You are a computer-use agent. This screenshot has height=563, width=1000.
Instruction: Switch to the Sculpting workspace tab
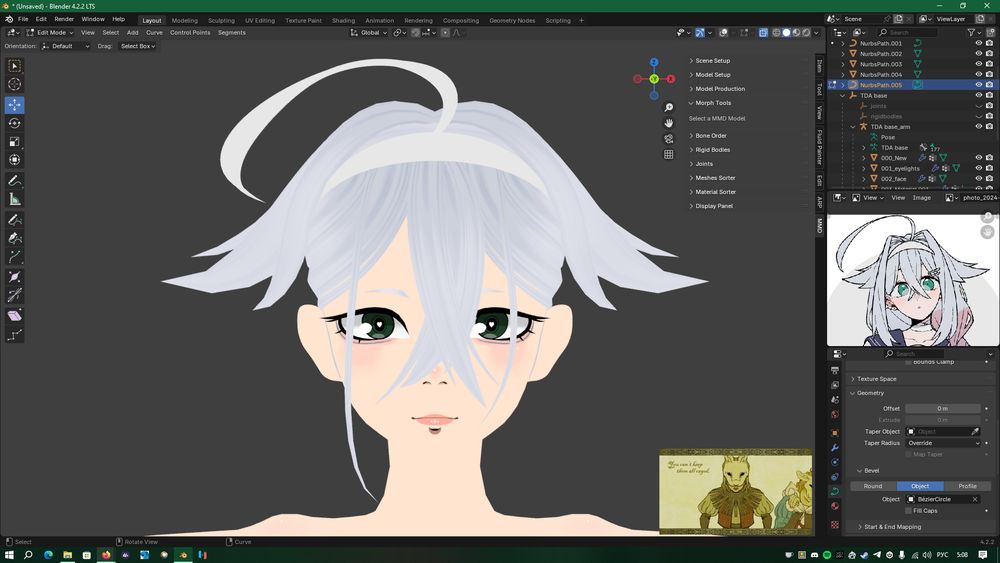point(221,20)
